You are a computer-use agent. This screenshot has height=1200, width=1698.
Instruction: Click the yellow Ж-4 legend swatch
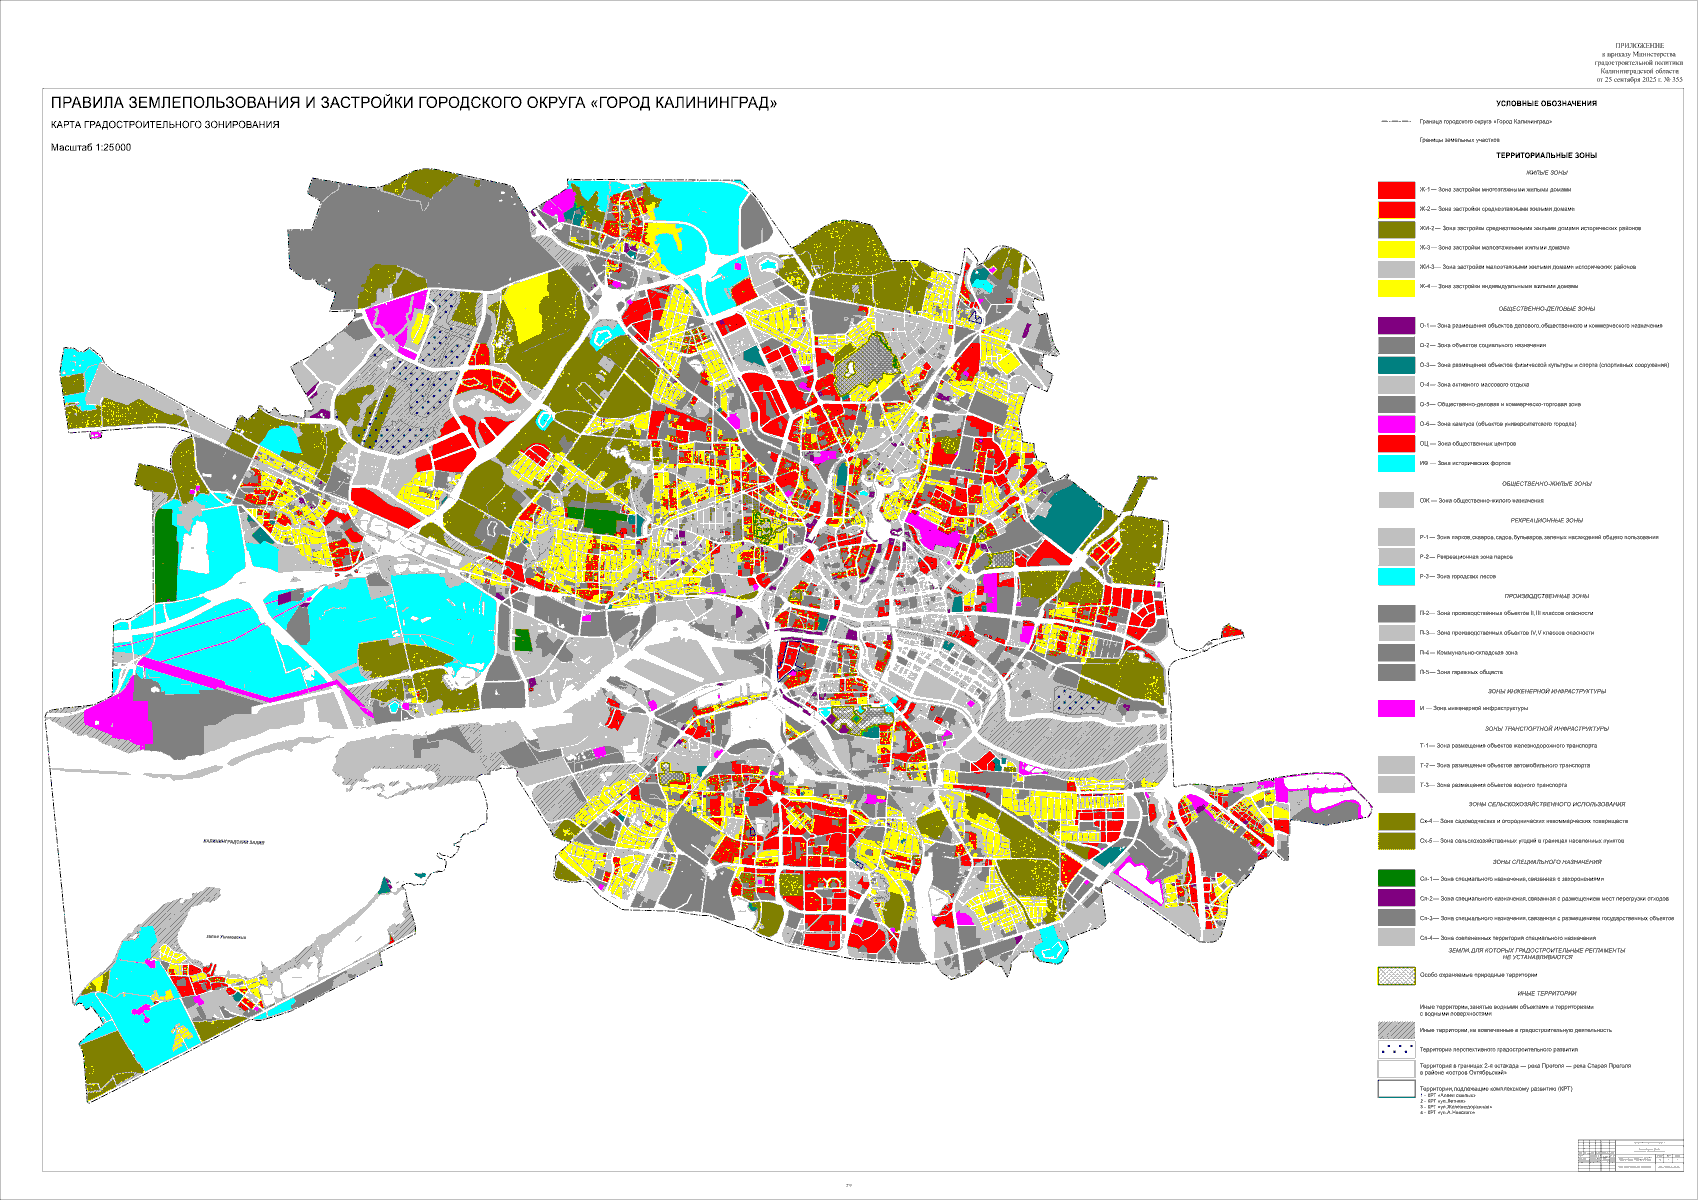point(1396,287)
